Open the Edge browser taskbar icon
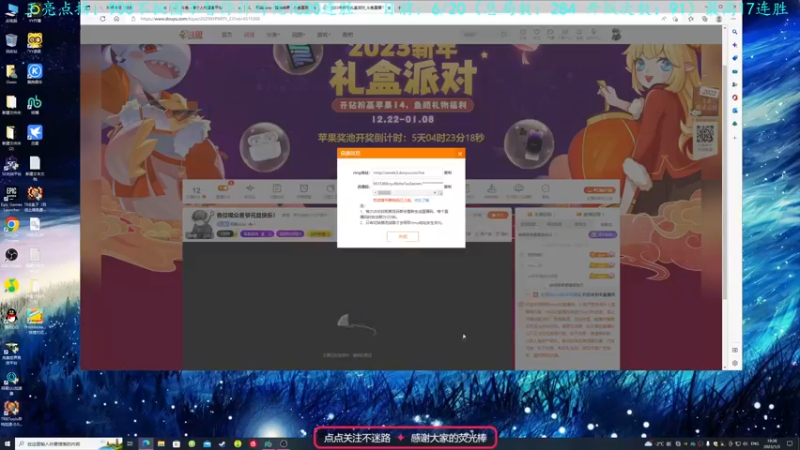The width and height of the screenshot is (800, 450). (146, 444)
